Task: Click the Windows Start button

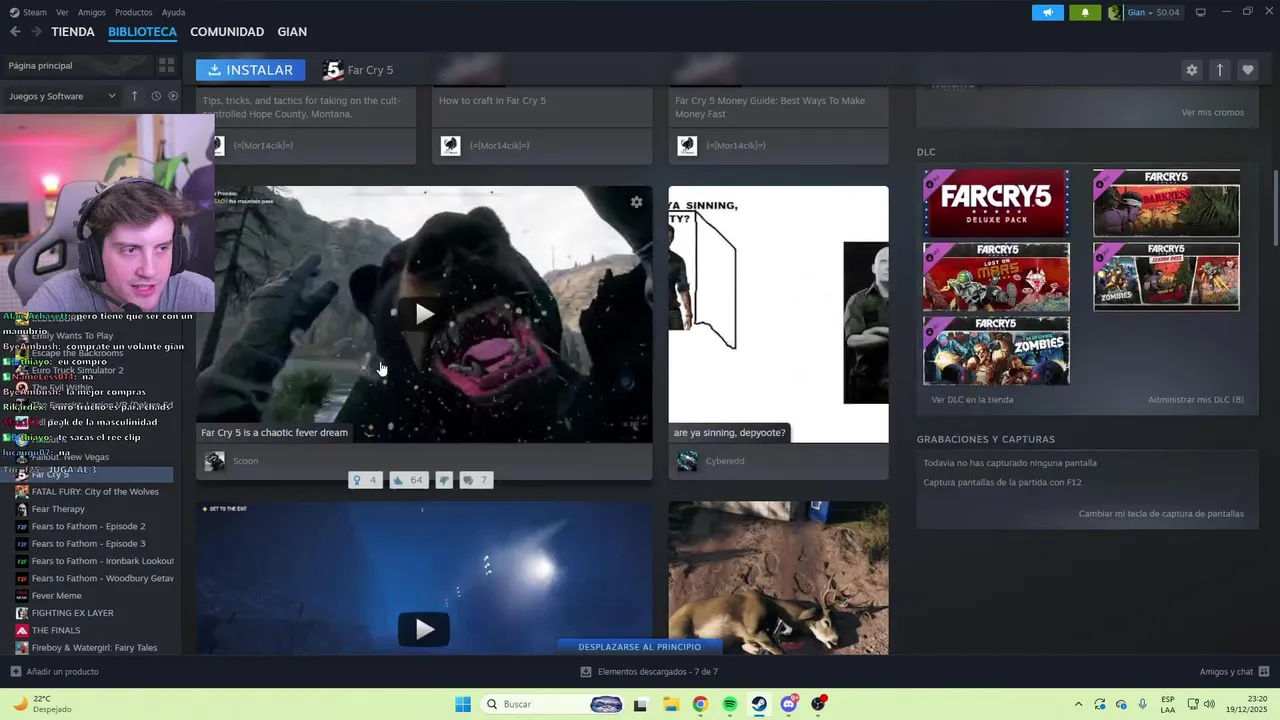Action: (x=463, y=704)
